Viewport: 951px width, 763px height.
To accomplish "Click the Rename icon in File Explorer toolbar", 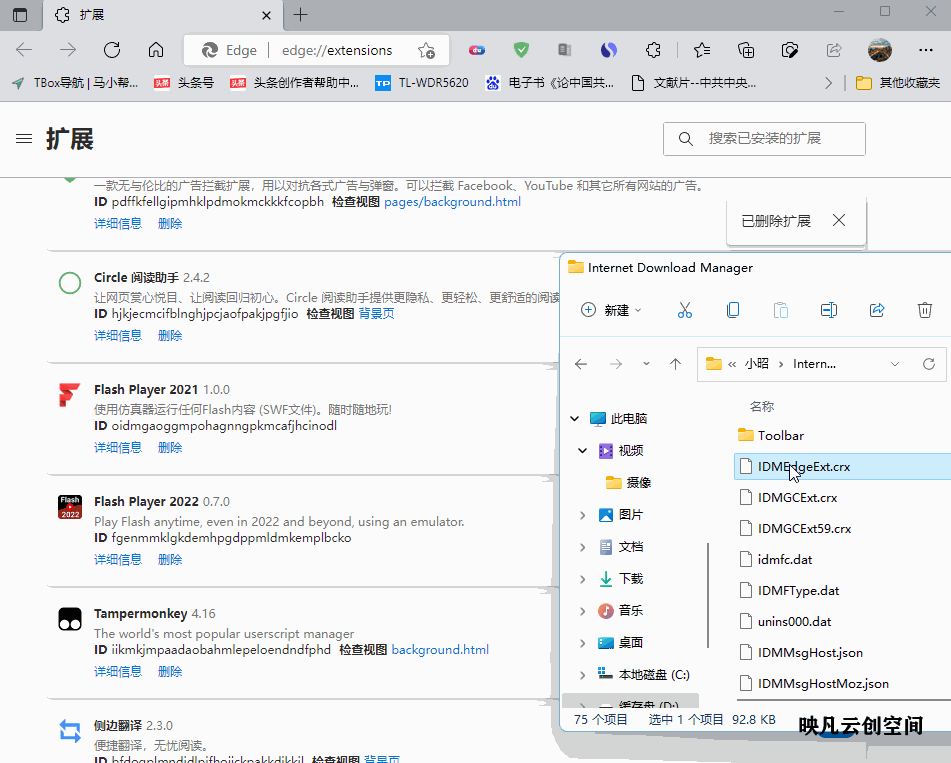I will 828,311.
